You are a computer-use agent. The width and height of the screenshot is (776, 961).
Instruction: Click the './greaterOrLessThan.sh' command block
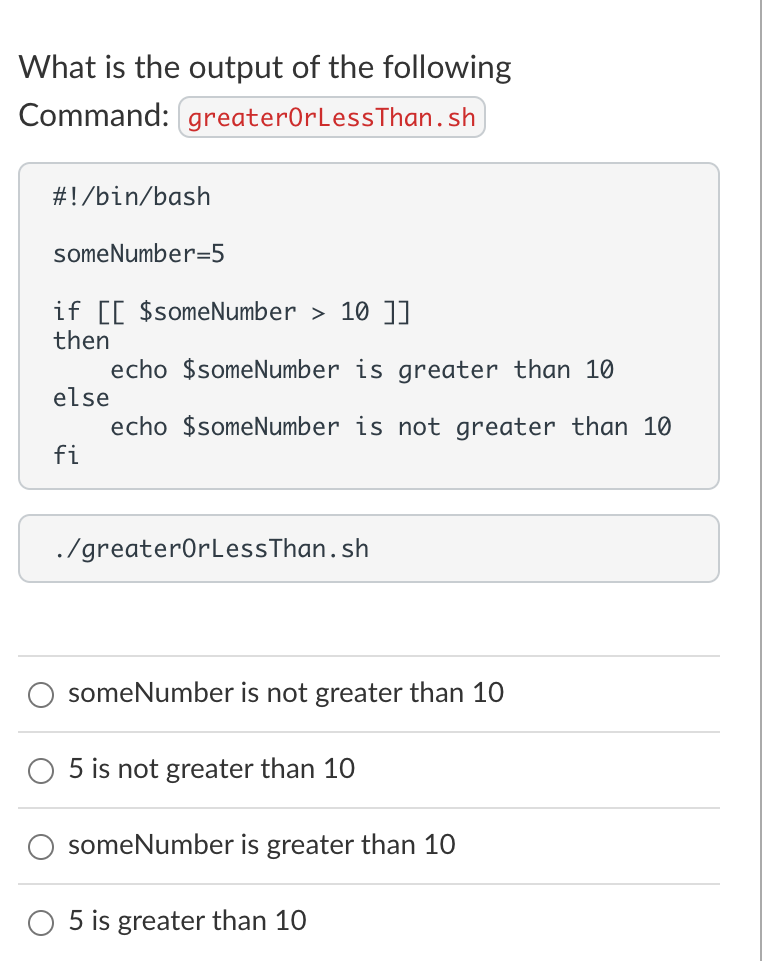(x=368, y=548)
